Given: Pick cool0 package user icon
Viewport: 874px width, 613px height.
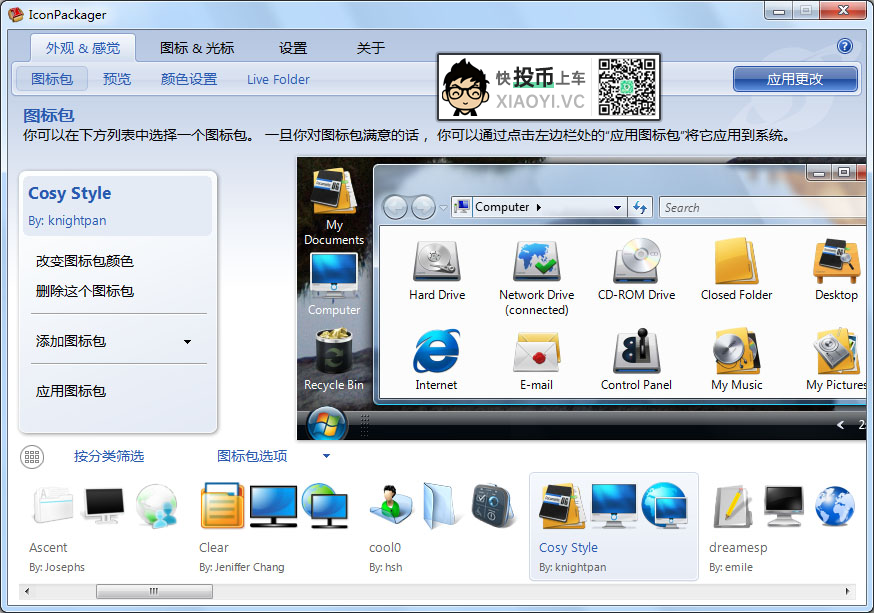Looking at the screenshot, I should tap(391, 504).
